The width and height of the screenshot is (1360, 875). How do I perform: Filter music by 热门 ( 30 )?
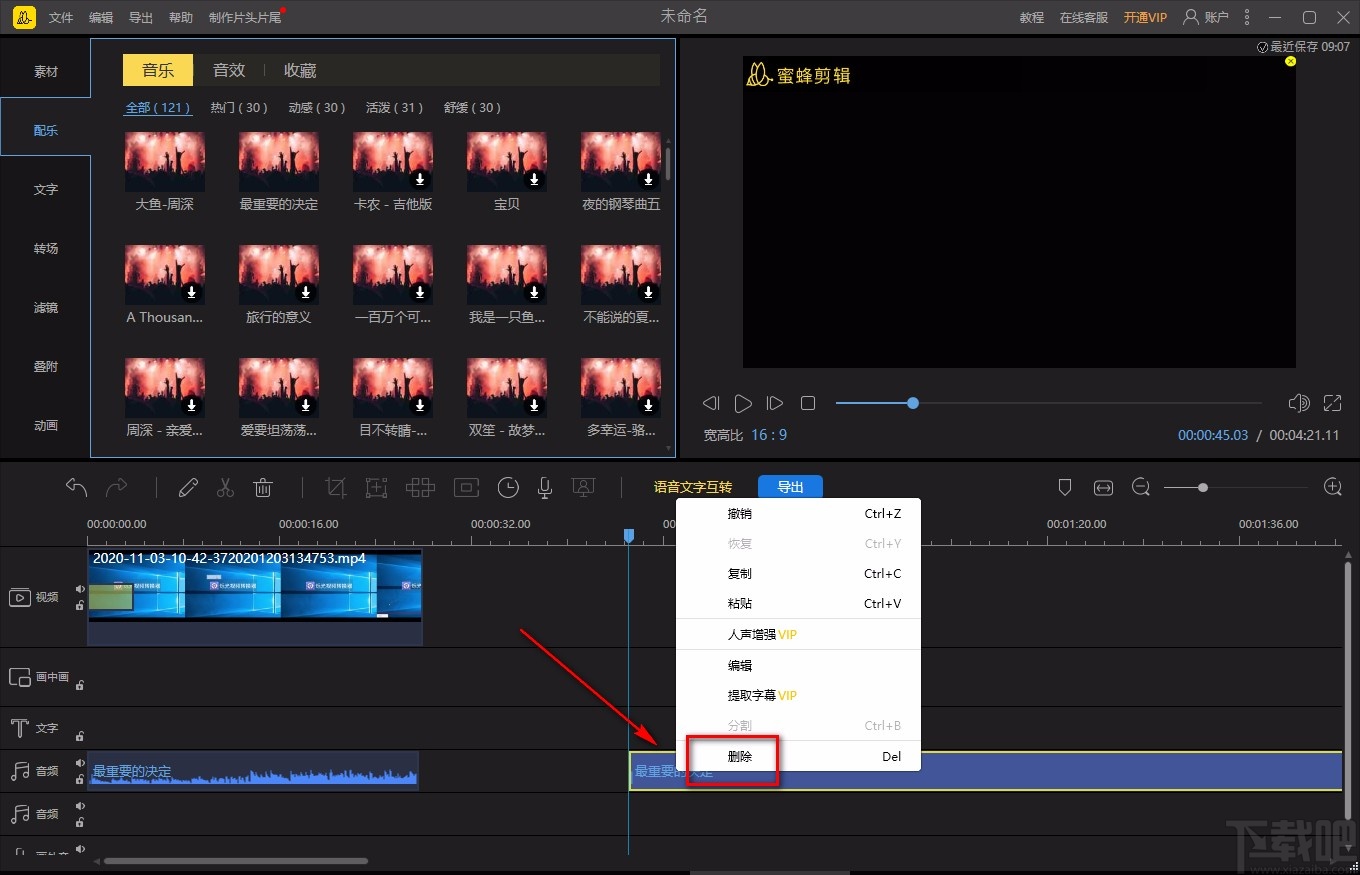[x=239, y=108]
